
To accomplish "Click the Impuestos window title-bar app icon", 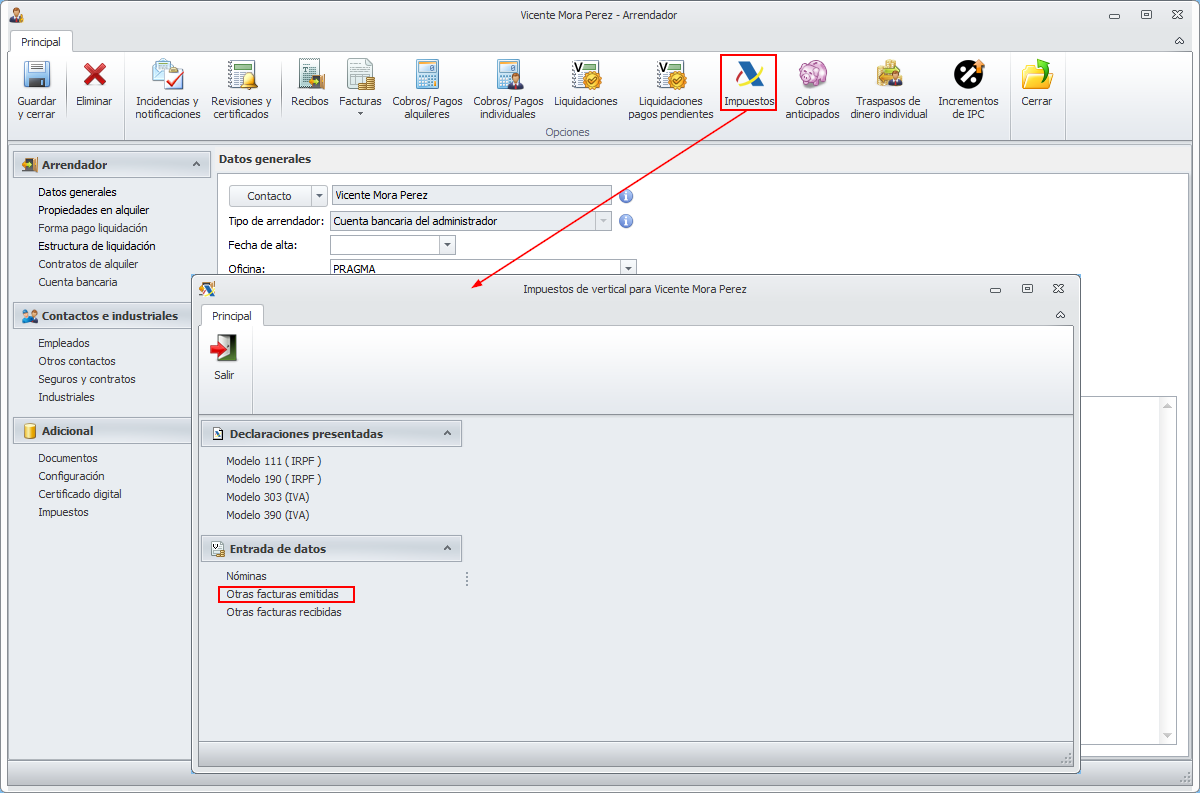I will [x=207, y=289].
